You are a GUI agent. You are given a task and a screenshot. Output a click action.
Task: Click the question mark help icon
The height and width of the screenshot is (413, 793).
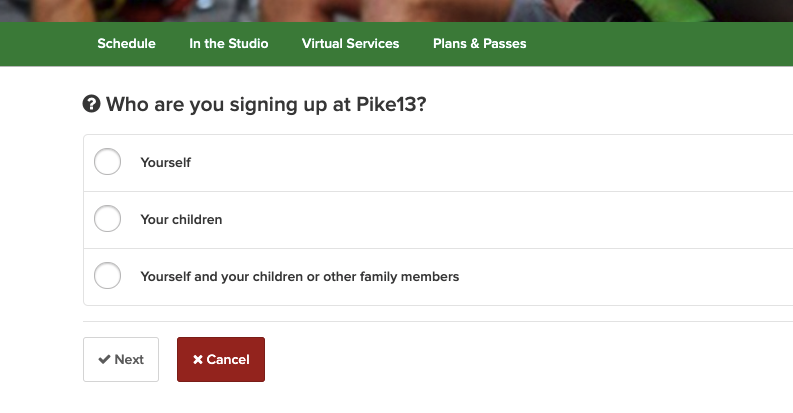click(91, 104)
